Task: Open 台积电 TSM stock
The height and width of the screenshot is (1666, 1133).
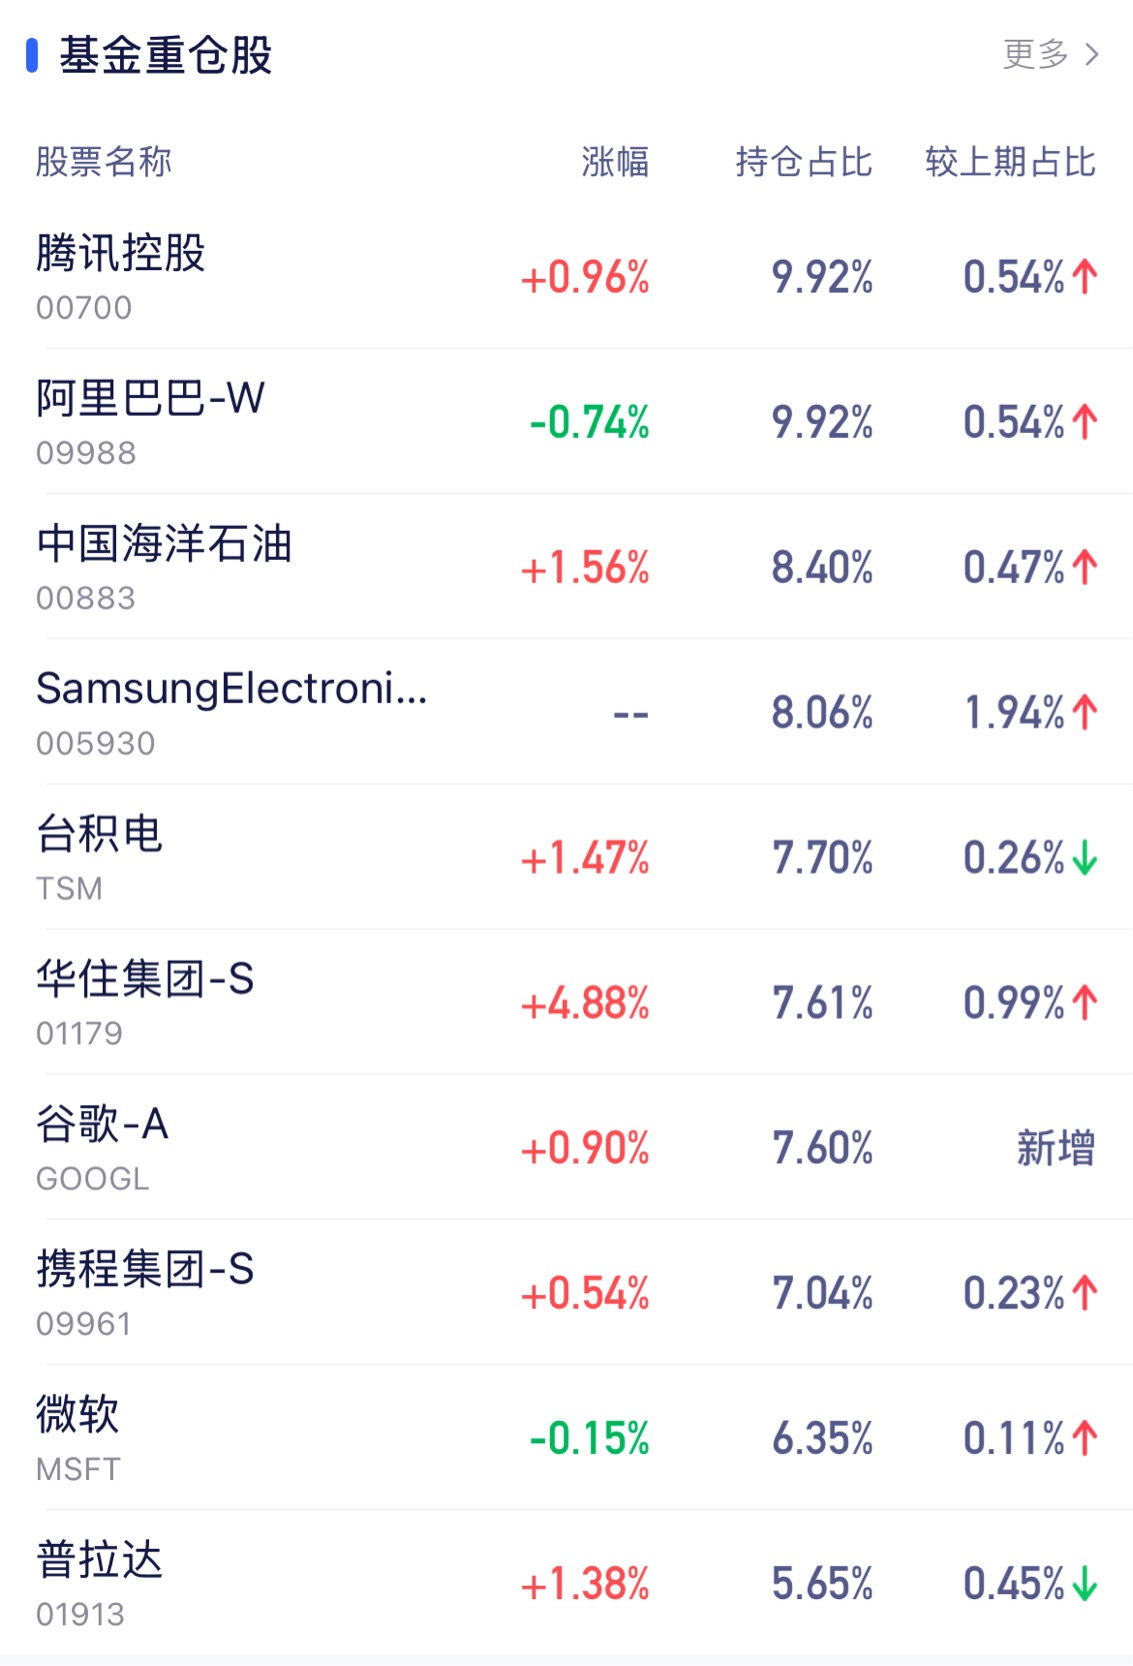Action: tap(99, 835)
